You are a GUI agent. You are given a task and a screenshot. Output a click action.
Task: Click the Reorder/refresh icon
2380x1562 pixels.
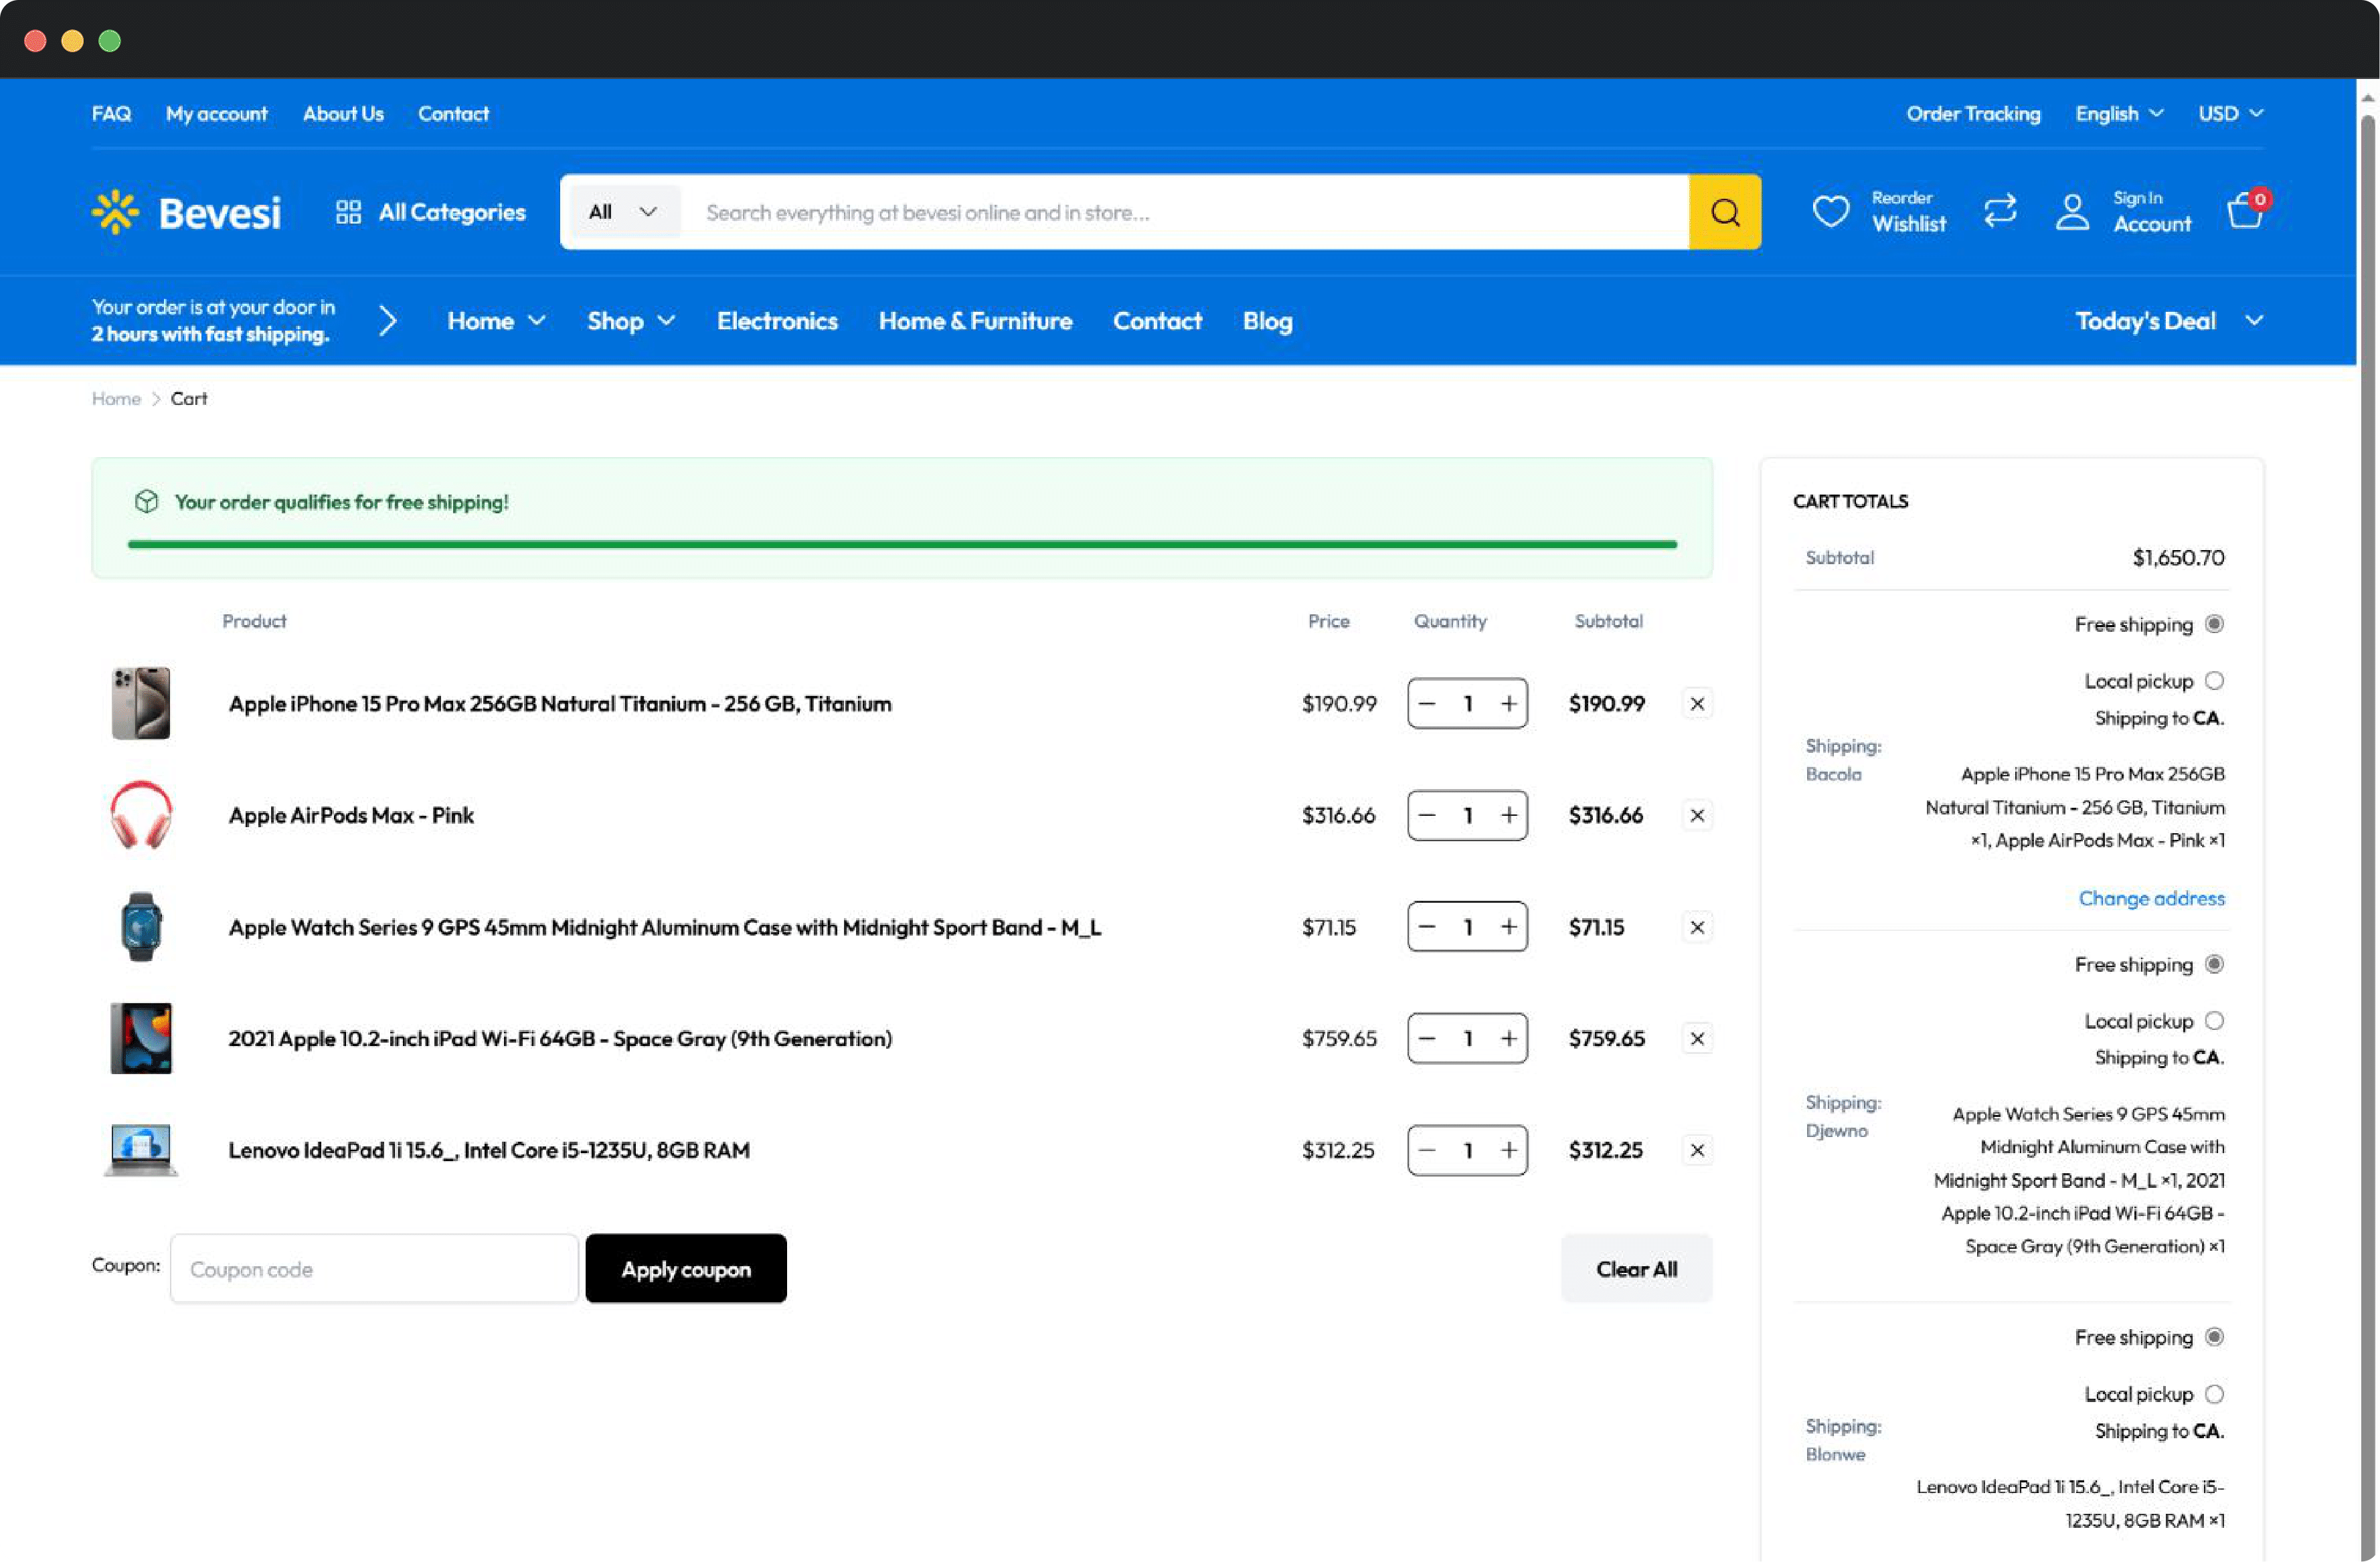[2002, 209]
